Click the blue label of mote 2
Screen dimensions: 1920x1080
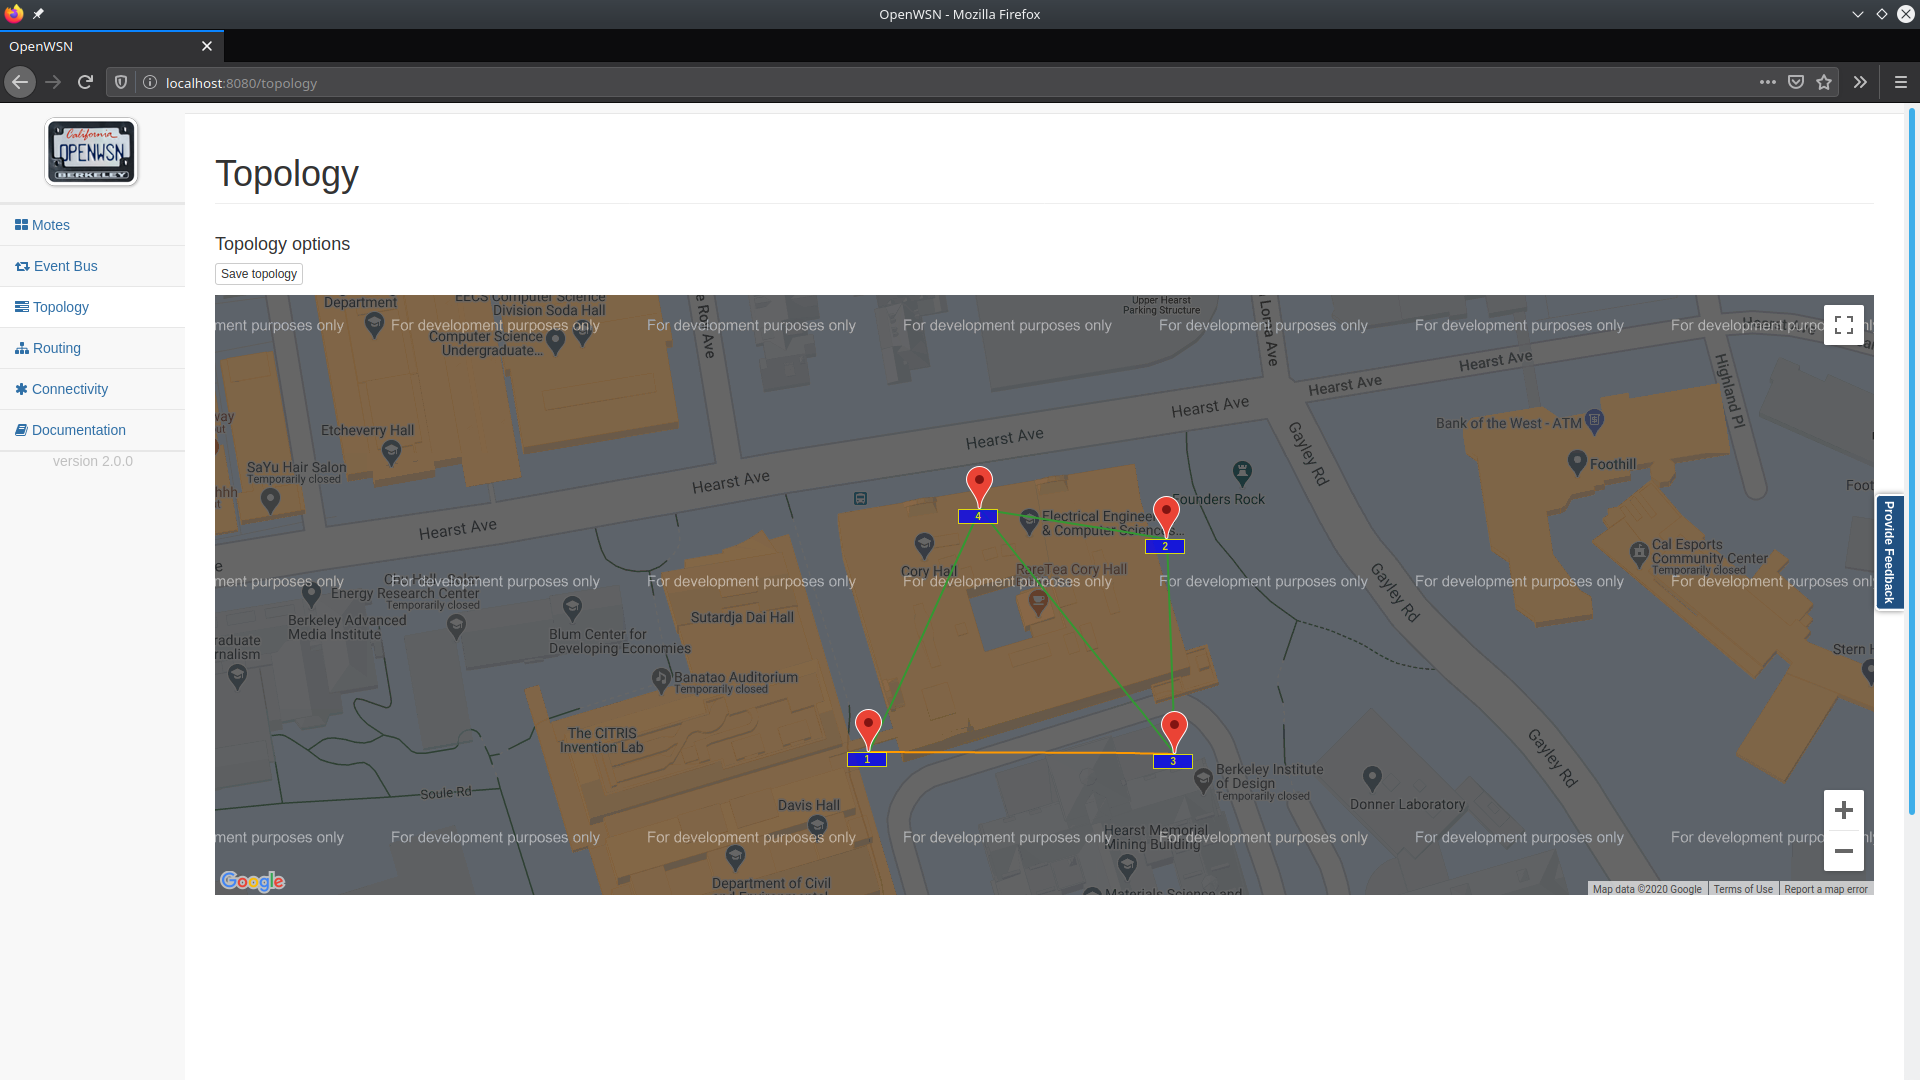(1165, 547)
